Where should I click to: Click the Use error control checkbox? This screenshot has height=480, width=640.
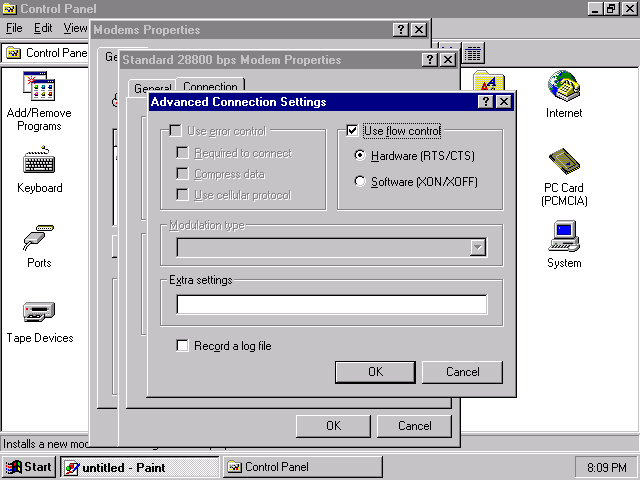176,131
